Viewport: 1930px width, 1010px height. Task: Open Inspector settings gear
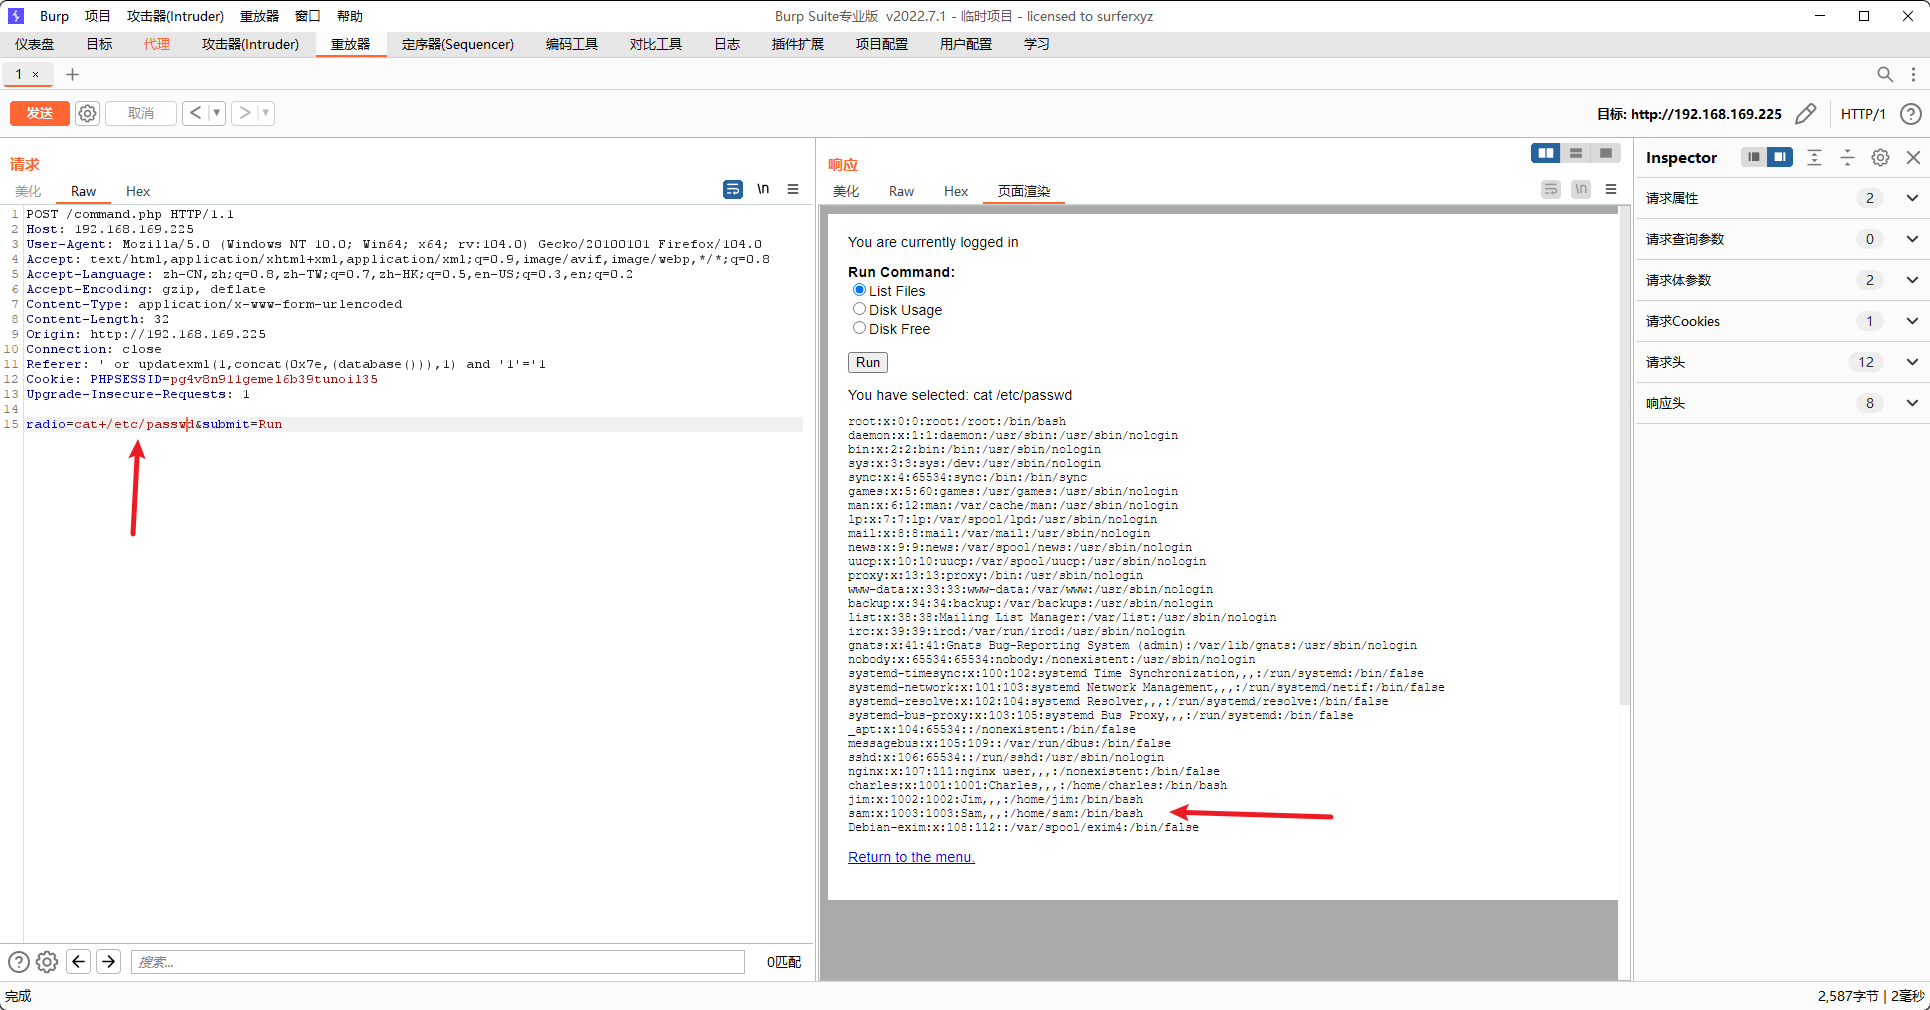click(1880, 157)
